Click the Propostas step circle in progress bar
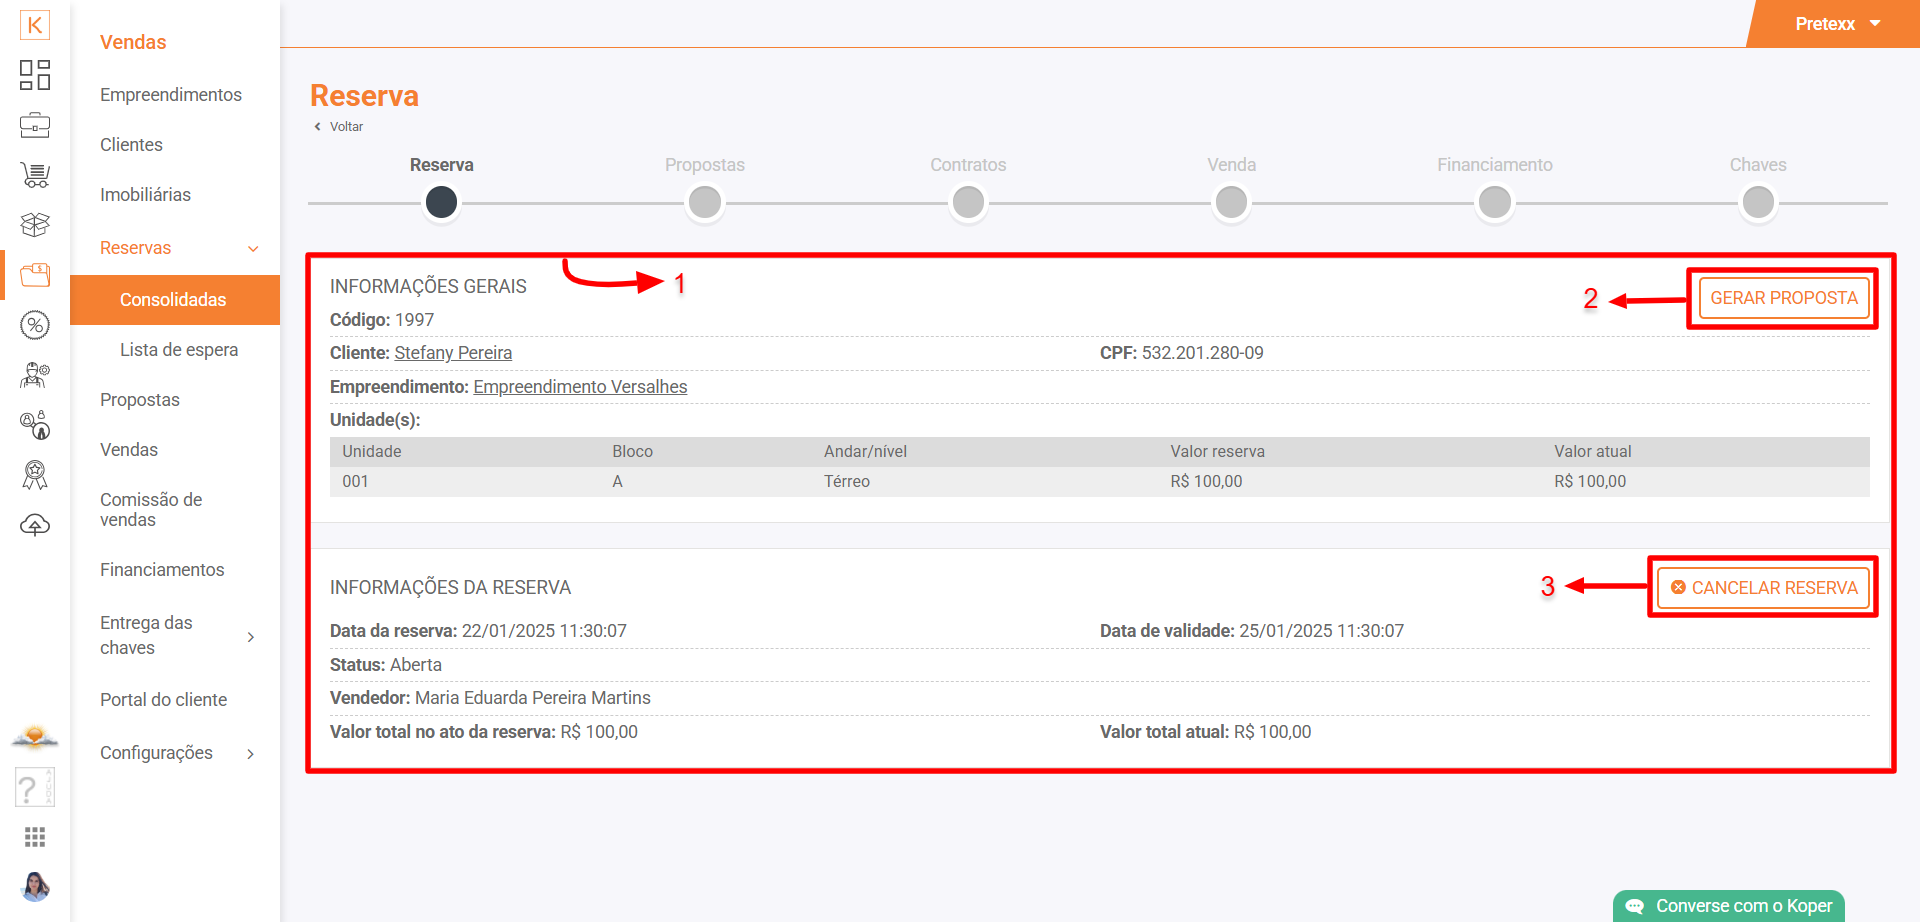The width and height of the screenshot is (1920, 922). coord(705,203)
